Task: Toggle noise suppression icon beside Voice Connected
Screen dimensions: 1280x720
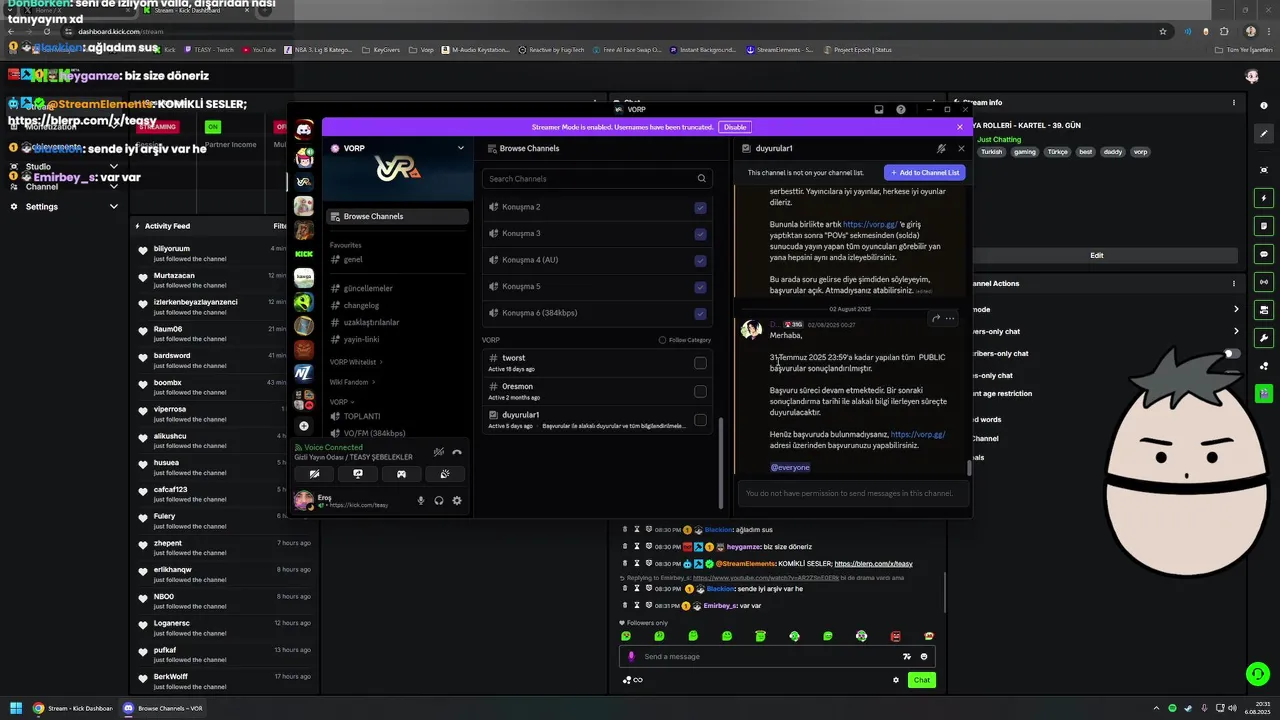Action: click(438, 452)
